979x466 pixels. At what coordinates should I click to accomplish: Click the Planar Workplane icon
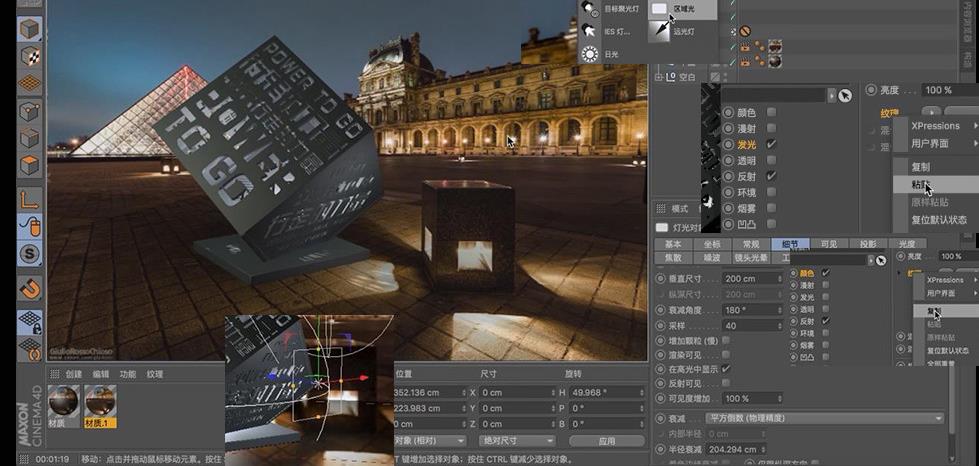pyautogui.click(x=29, y=349)
